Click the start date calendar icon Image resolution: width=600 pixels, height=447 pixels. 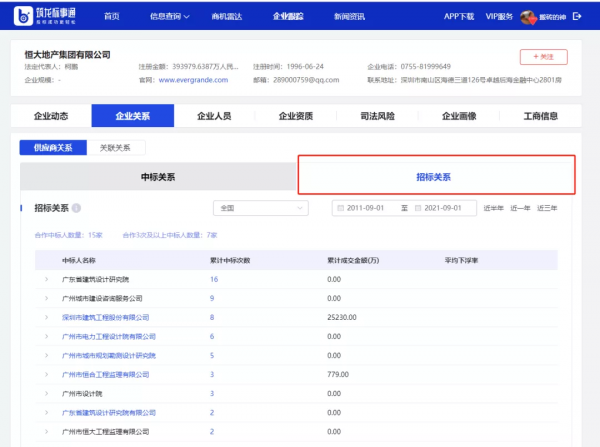(340, 208)
